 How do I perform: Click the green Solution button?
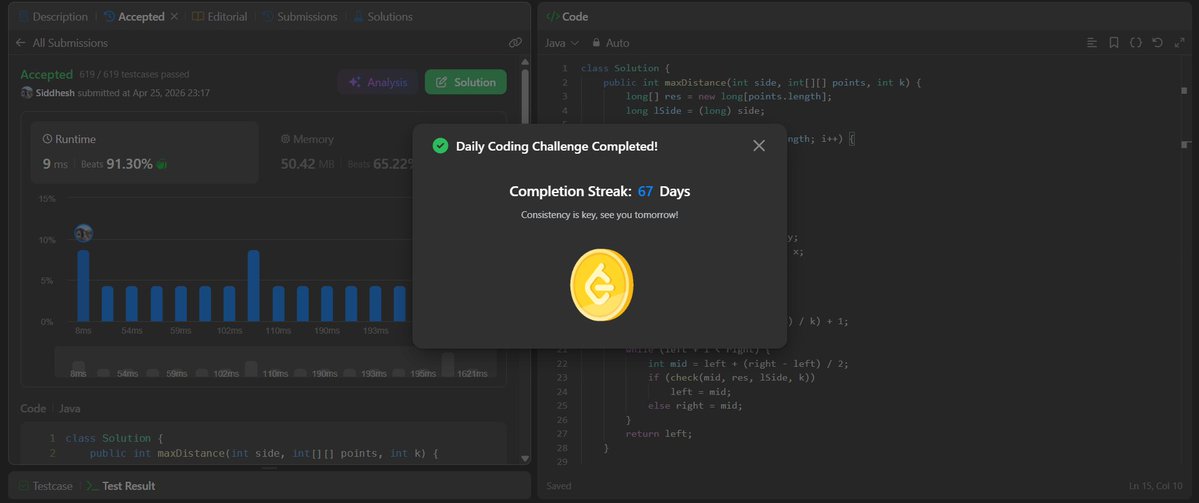click(x=466, y=82)
